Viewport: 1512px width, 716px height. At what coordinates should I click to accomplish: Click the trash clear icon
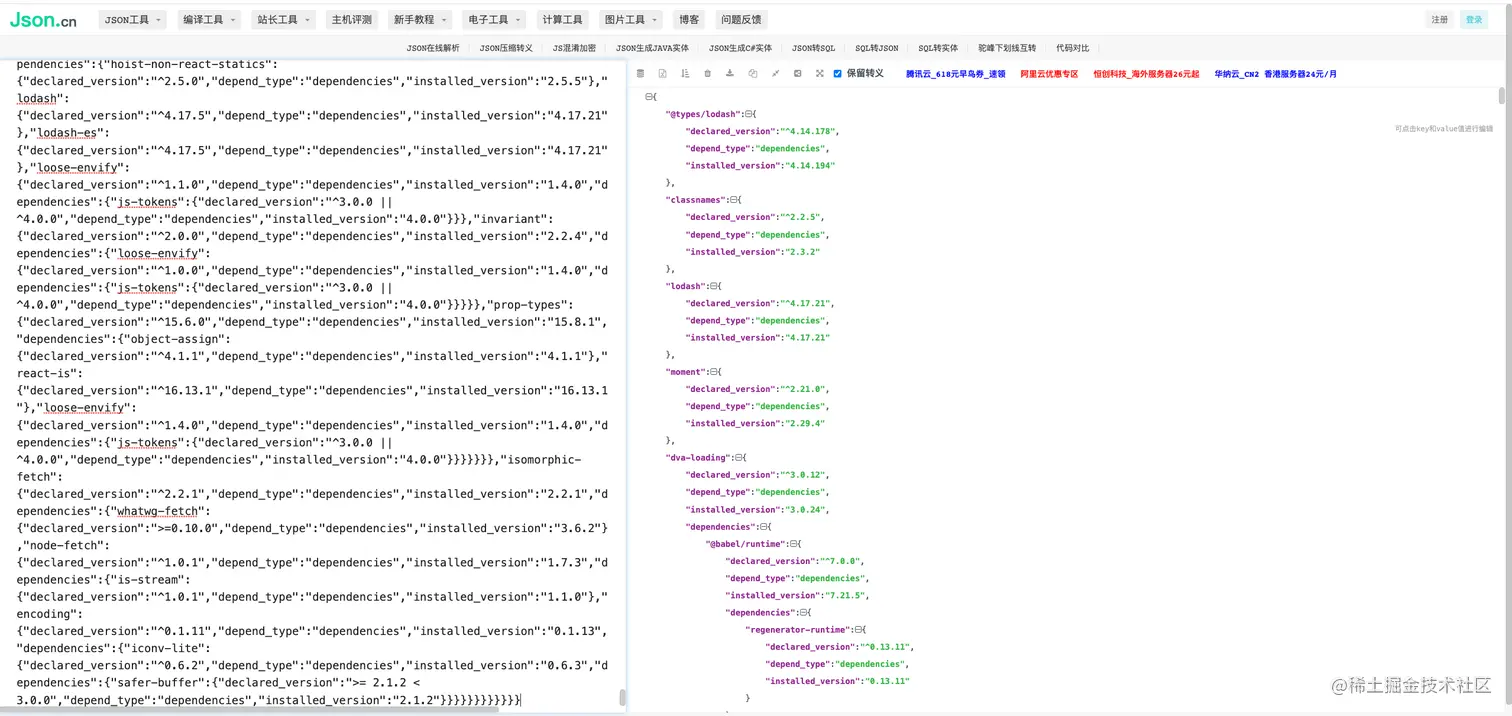(708, 73)
